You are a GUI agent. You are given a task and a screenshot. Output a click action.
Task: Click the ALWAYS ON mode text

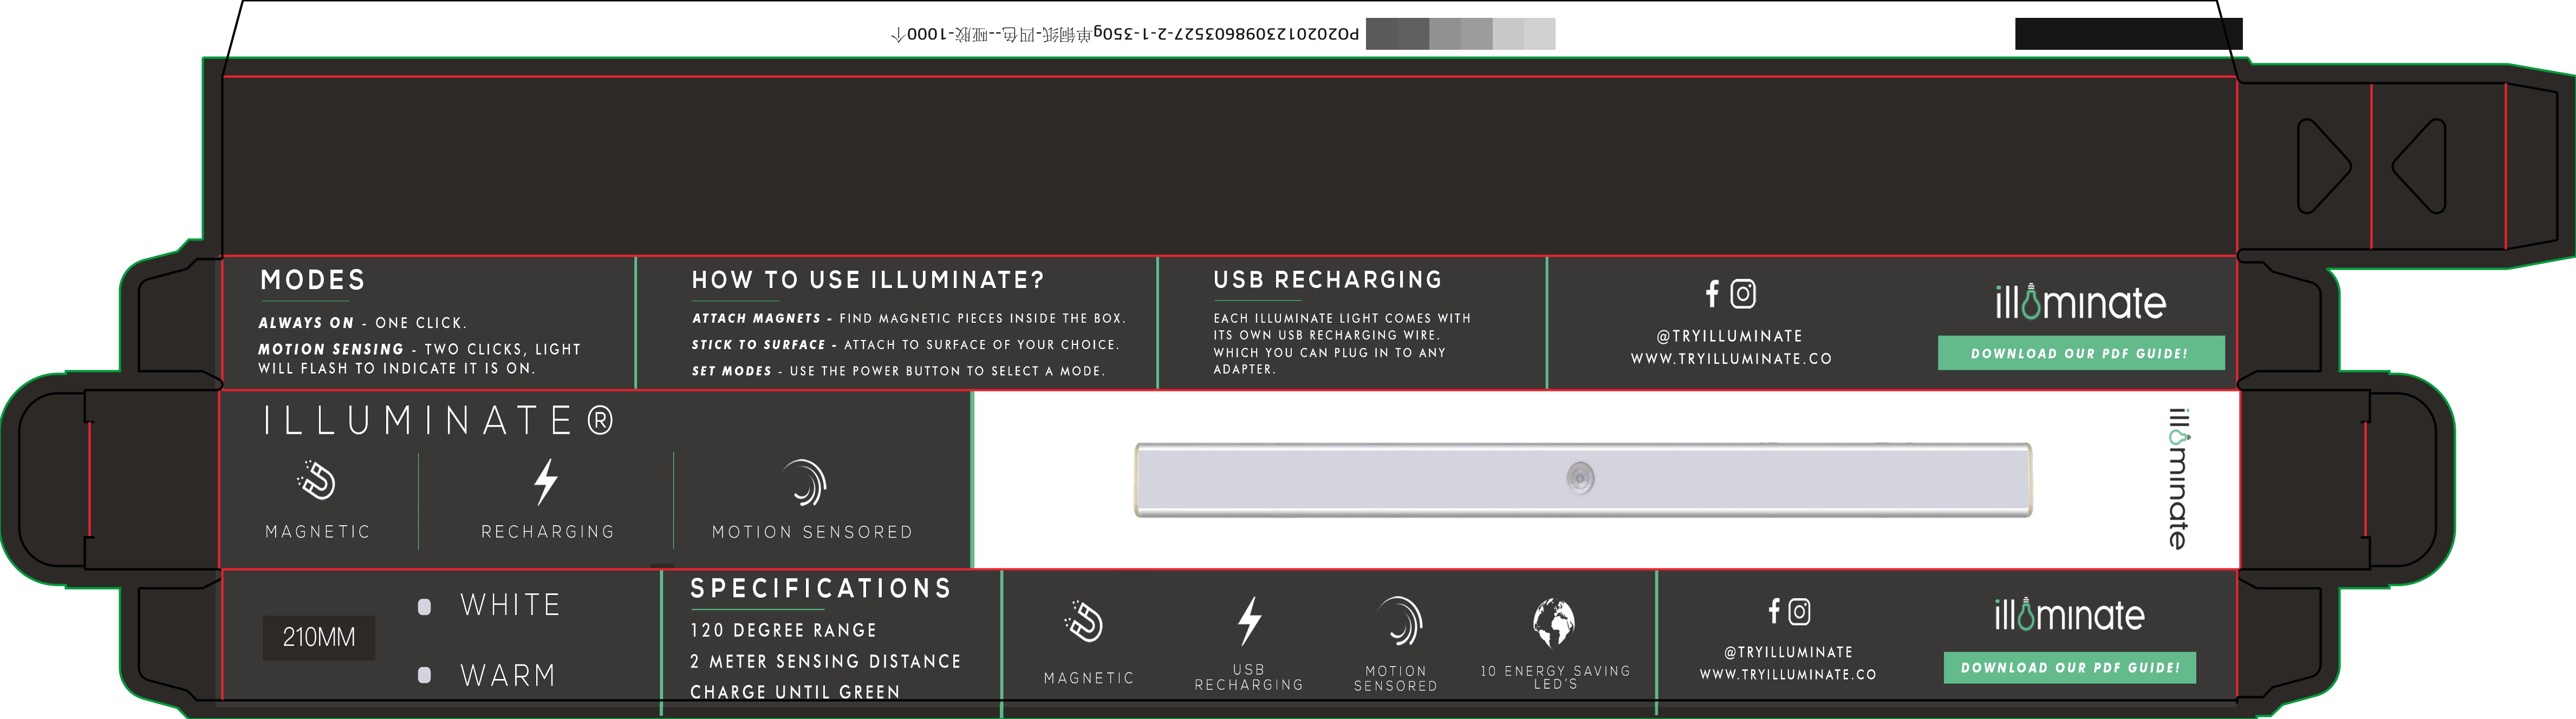point(363,323)
